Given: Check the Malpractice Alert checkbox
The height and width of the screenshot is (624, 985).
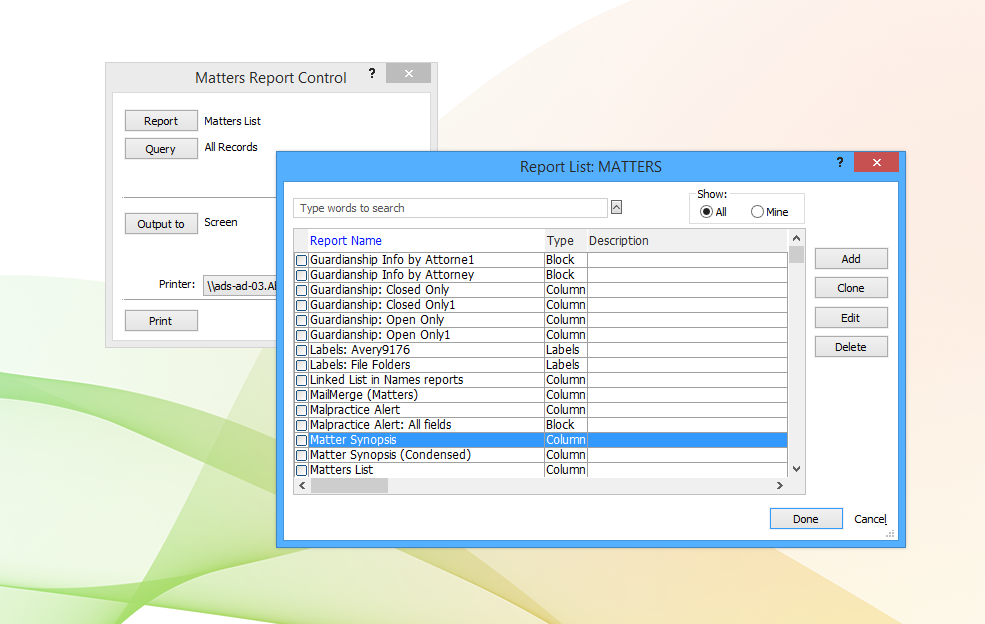Looking at the screenshot, I should click(301, 409).
